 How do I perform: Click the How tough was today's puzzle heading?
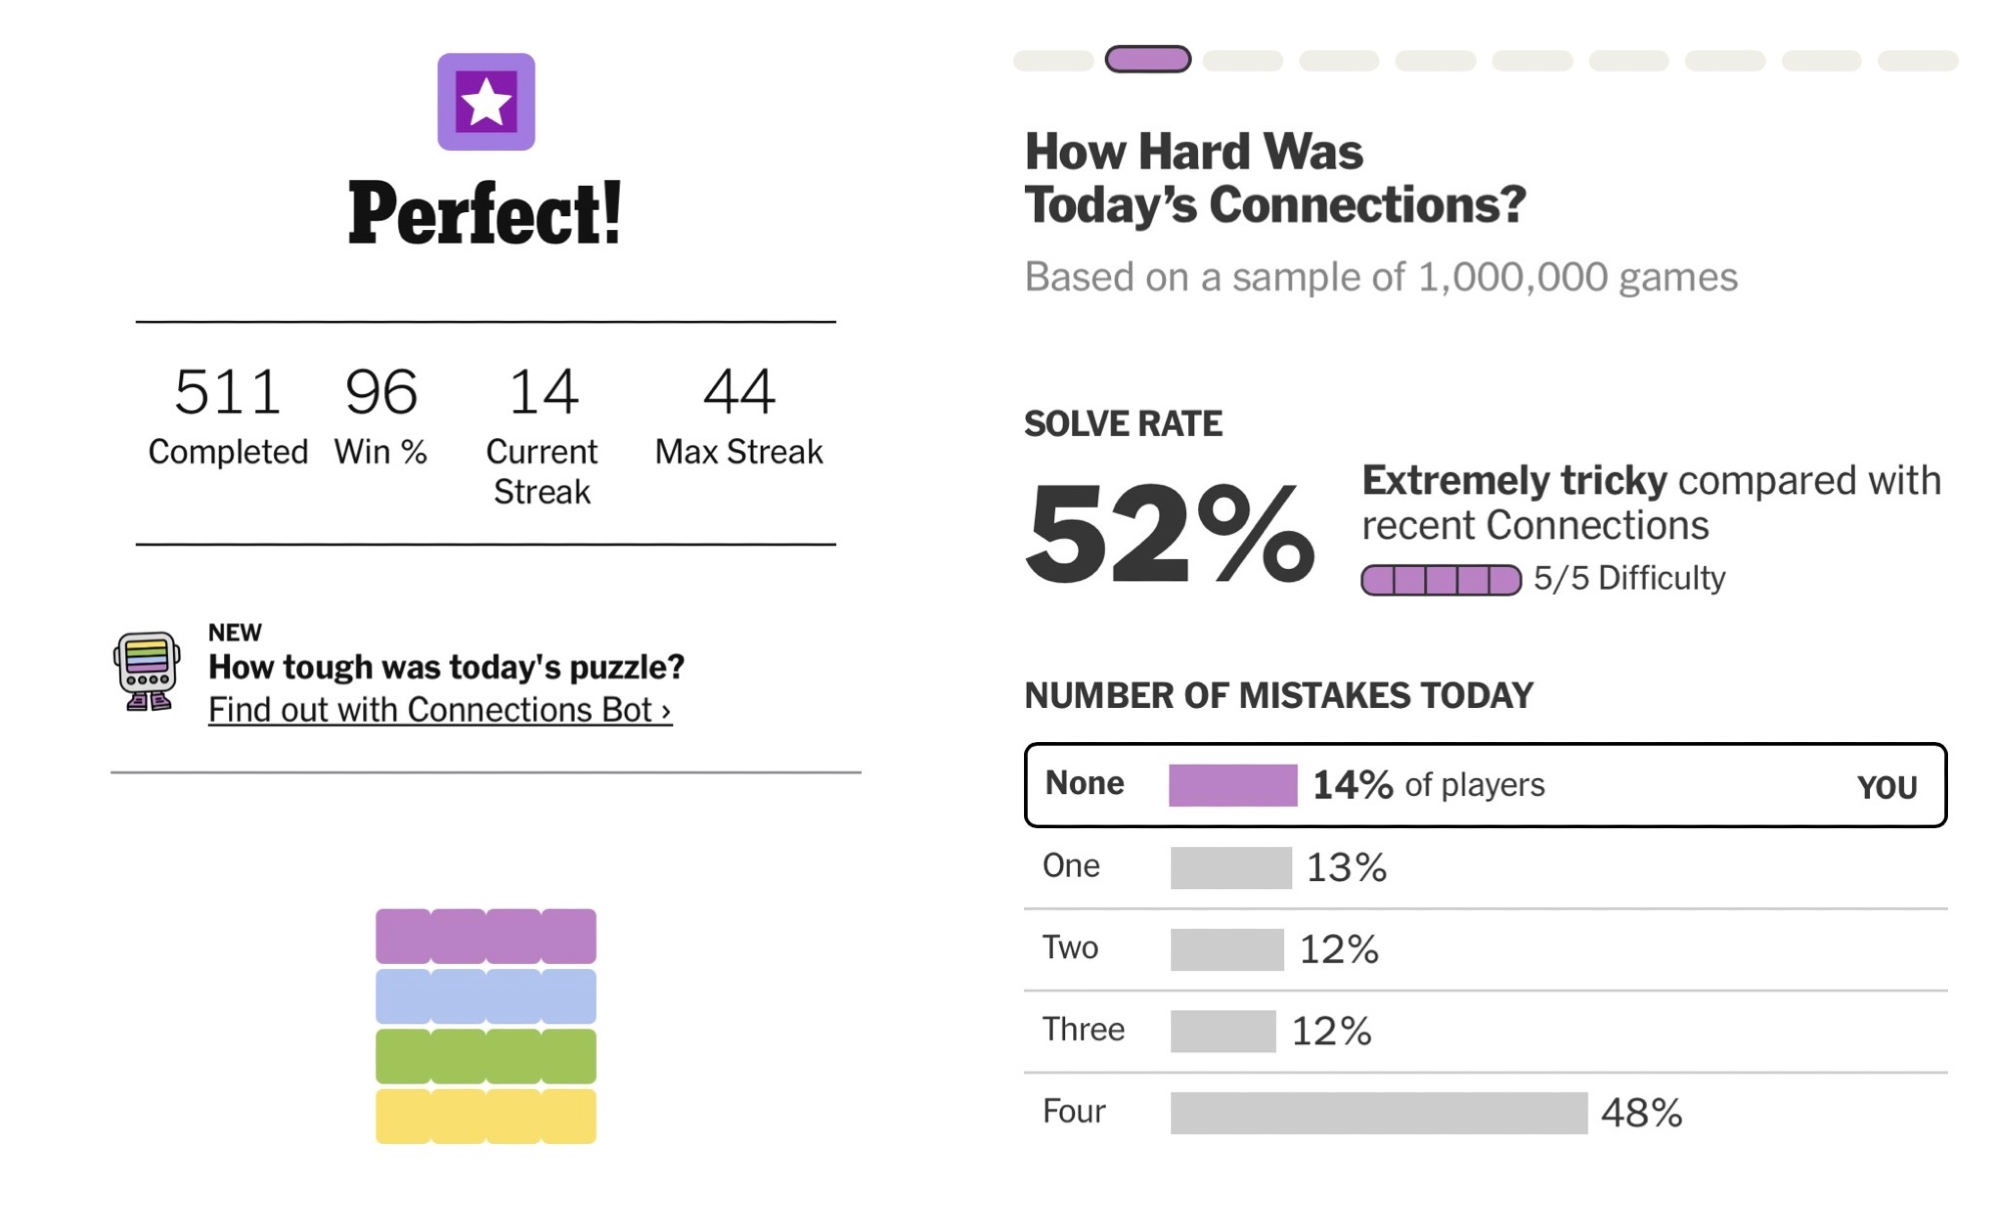coord(446,667)
